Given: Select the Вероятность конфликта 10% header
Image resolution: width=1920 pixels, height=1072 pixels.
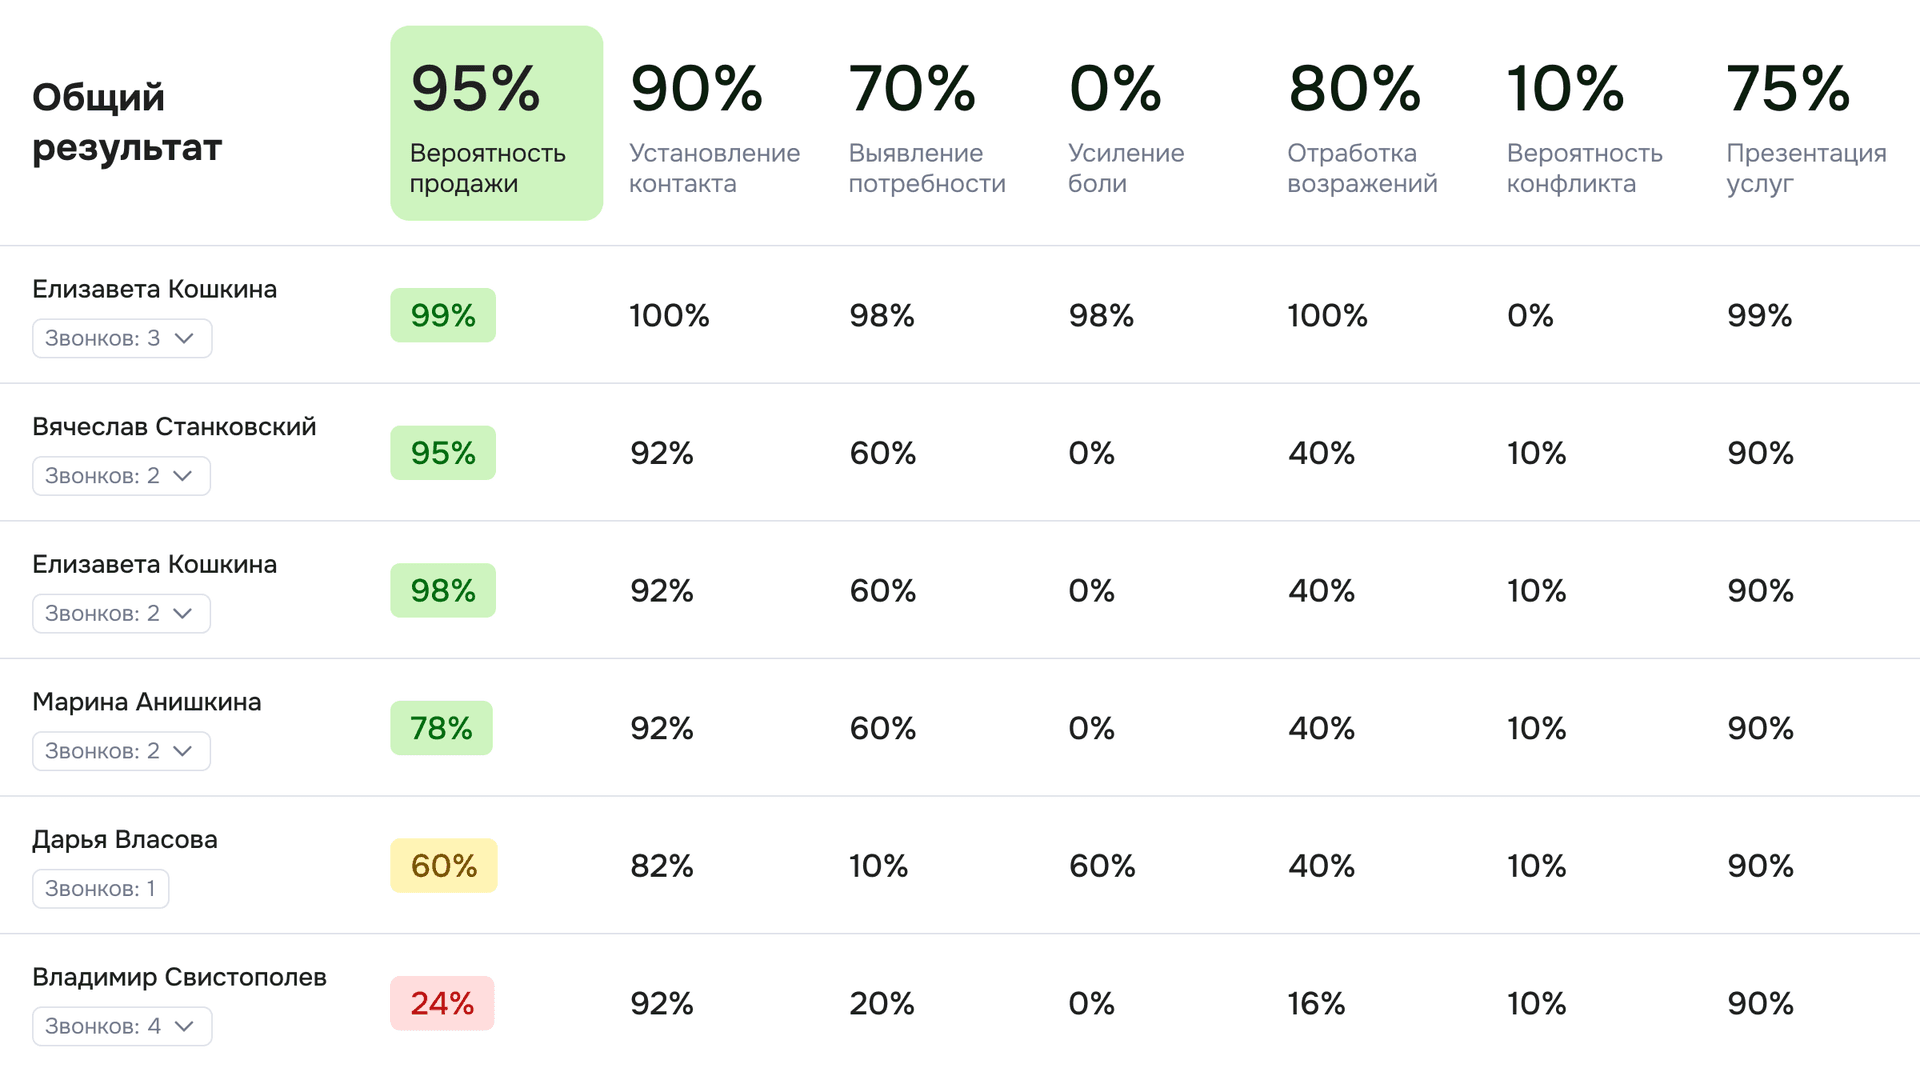Looking at the screenshot, I should click(x=1583, y=125).
